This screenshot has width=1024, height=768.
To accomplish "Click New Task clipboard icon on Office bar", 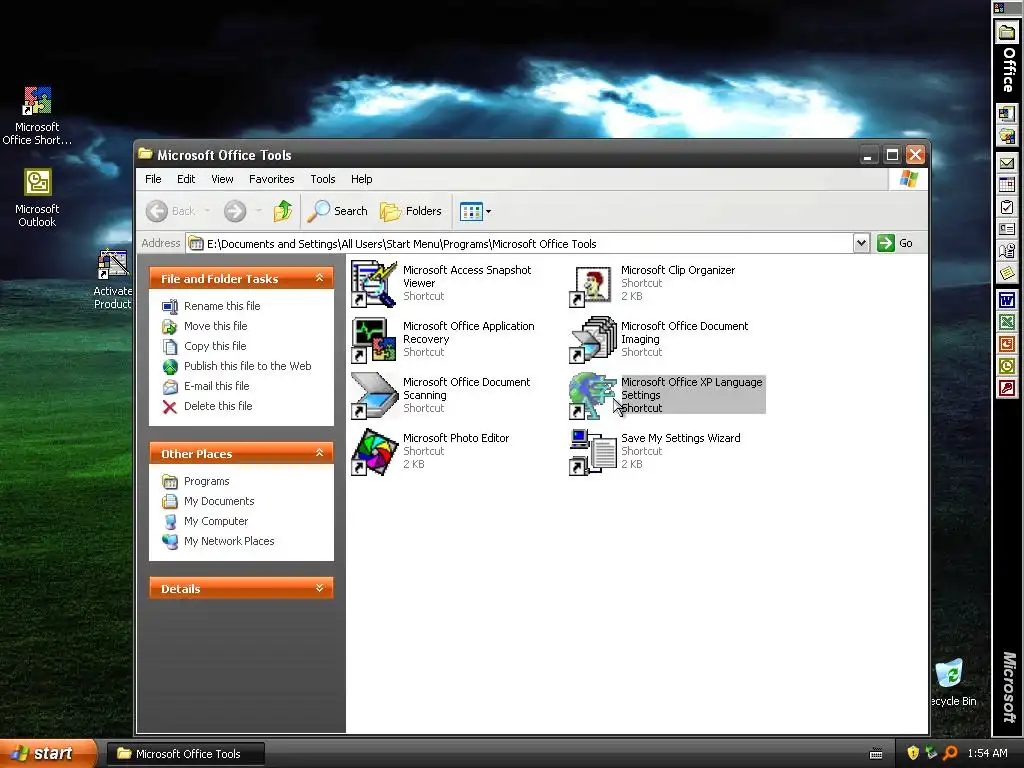I will click(x=1006, y=207).
